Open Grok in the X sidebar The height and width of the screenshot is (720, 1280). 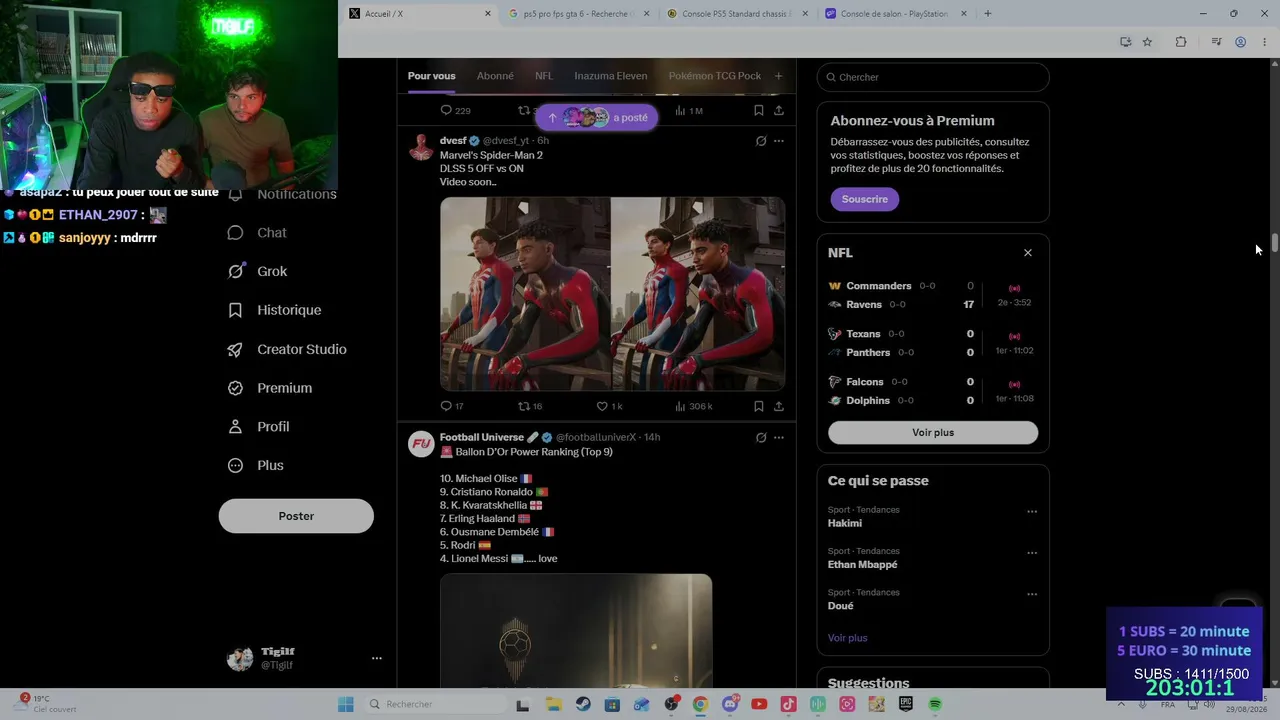(x=257, y=271)
